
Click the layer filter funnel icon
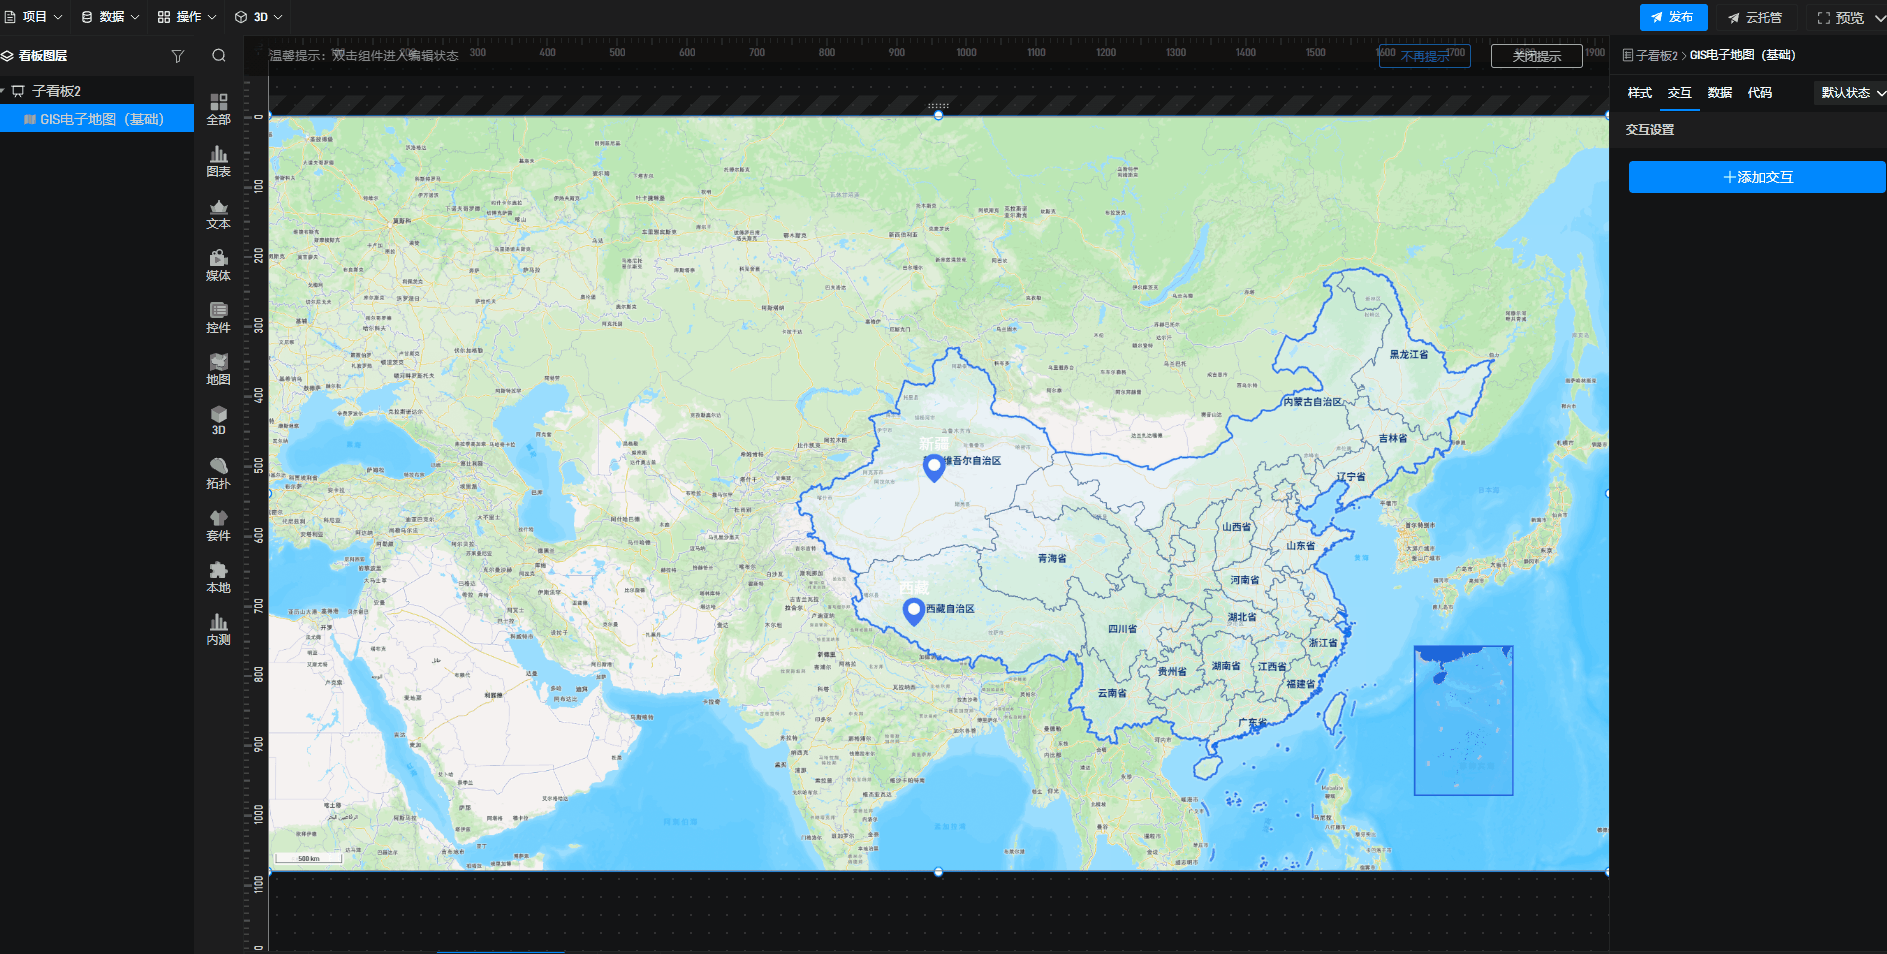178,56
